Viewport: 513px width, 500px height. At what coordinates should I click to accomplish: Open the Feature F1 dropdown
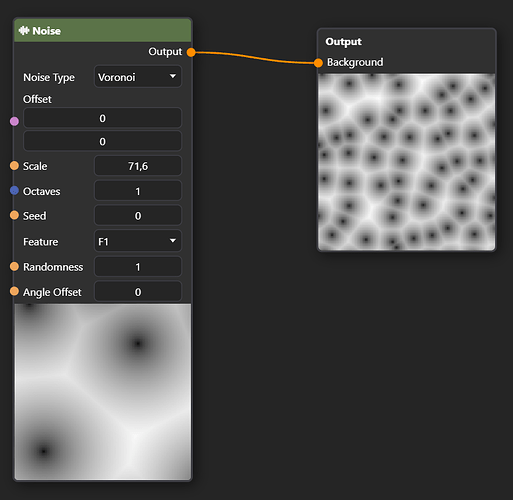(138, 241)
